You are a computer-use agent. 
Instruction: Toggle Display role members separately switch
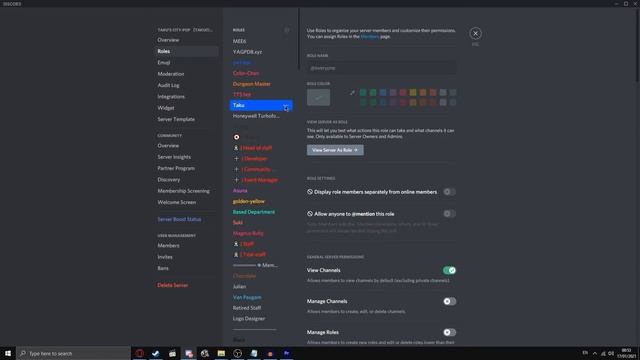click(x=449, y=192)
